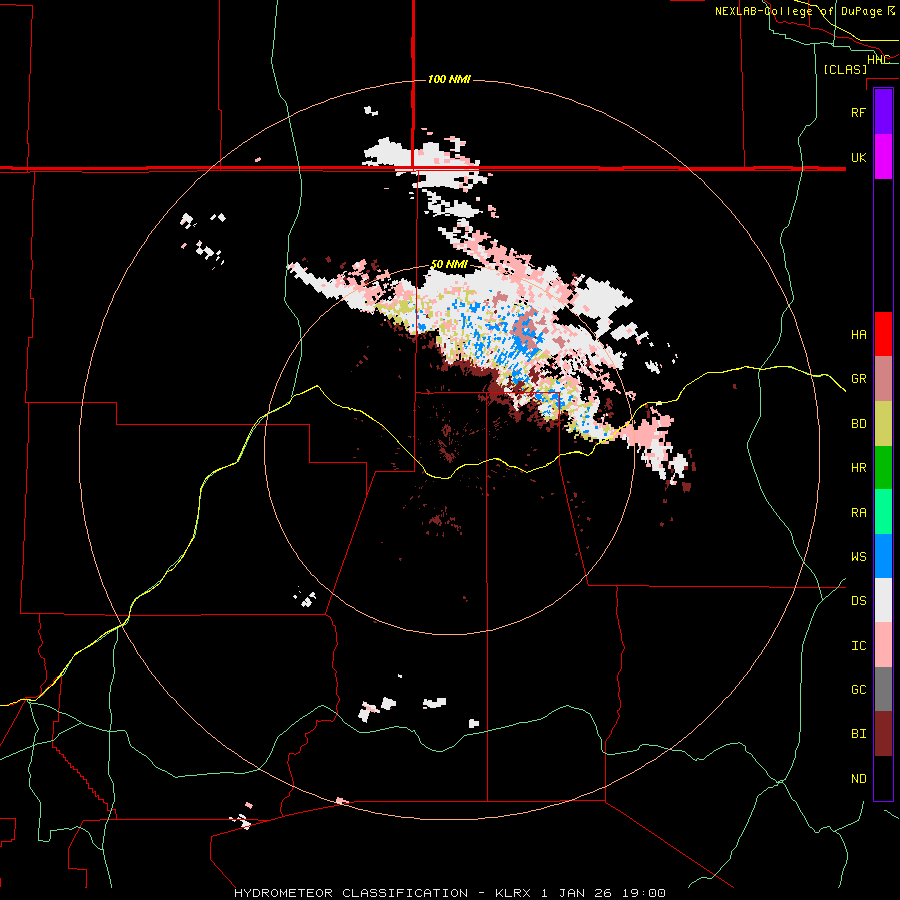Click the WS legend label
Image resolution: width=900 pixels, height=900 pixels.
(x=858, y=557)
